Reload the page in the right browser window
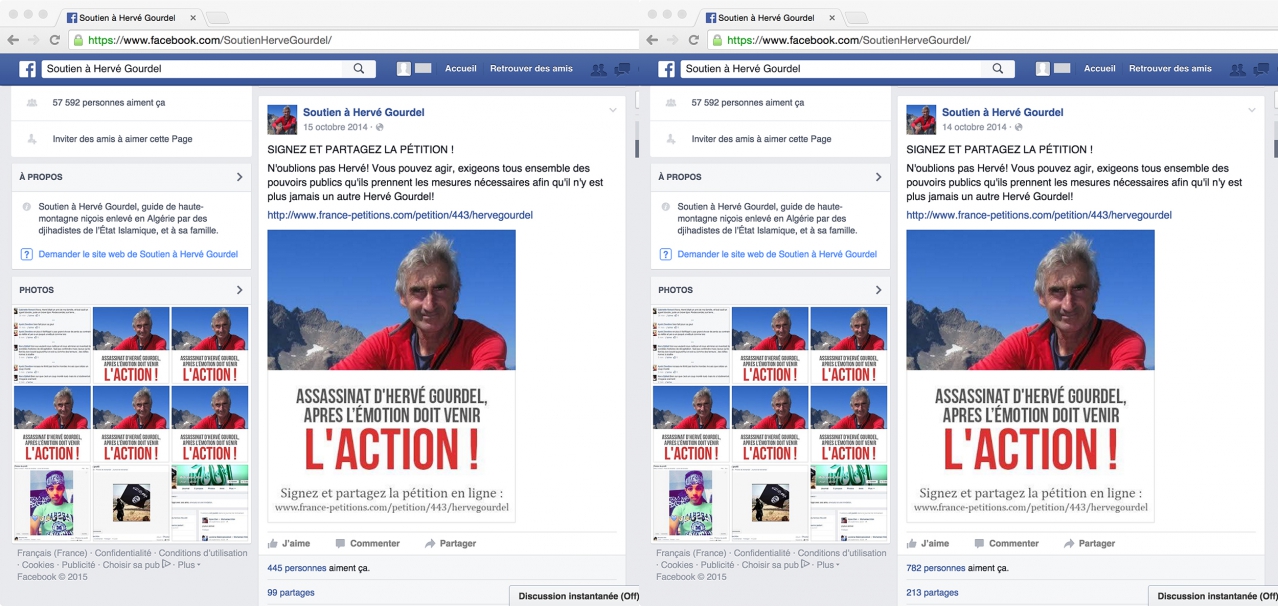 point(694,40)
